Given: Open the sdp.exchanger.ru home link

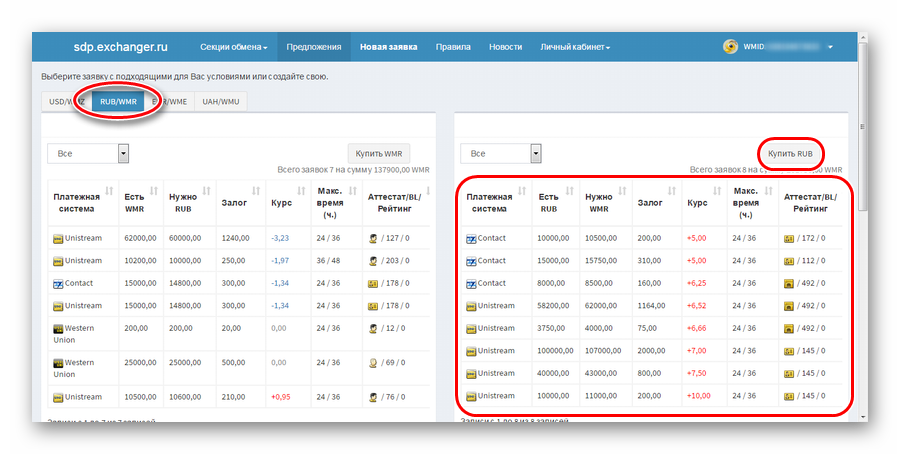Looking at the screenshot, I should pyautogui.click(x=121, y=47).
